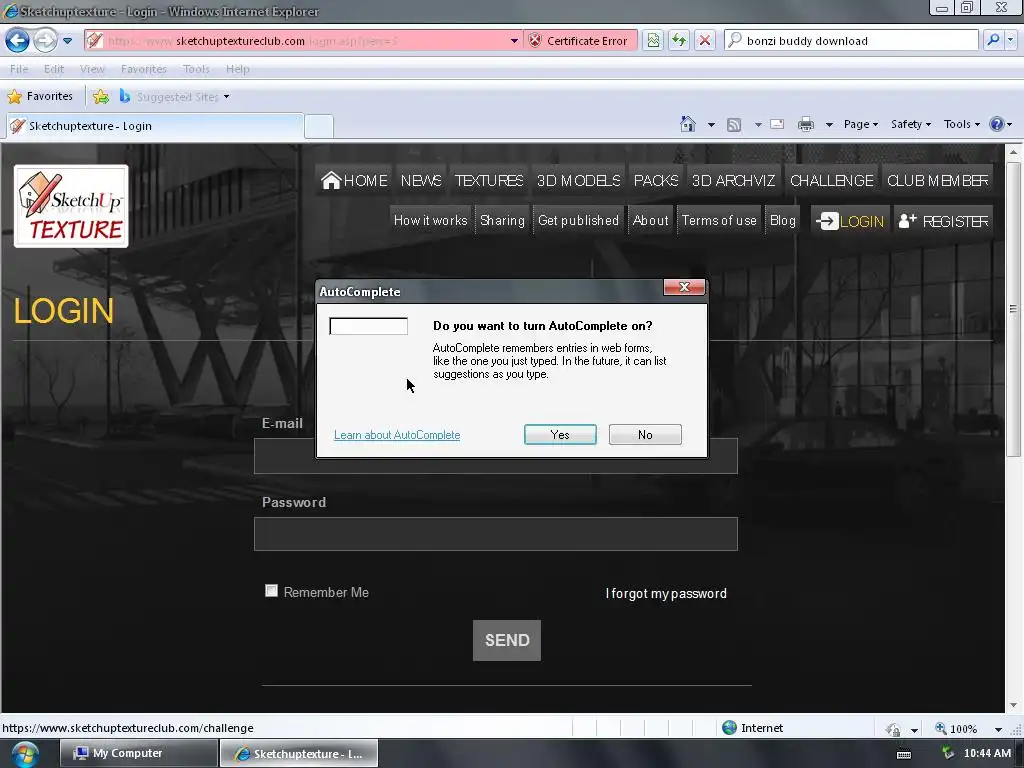Image resolution: width=1024 pixels, height=768 pixels.
Task: Open the NEWS navigation link
Action: click(421, 180)
